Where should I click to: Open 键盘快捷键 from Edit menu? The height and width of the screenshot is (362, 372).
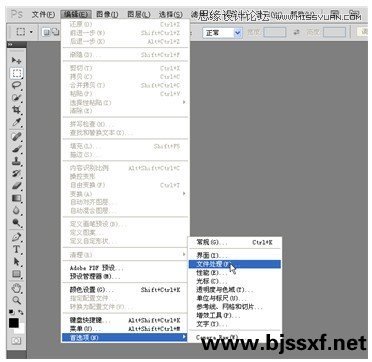click(125, 321)
